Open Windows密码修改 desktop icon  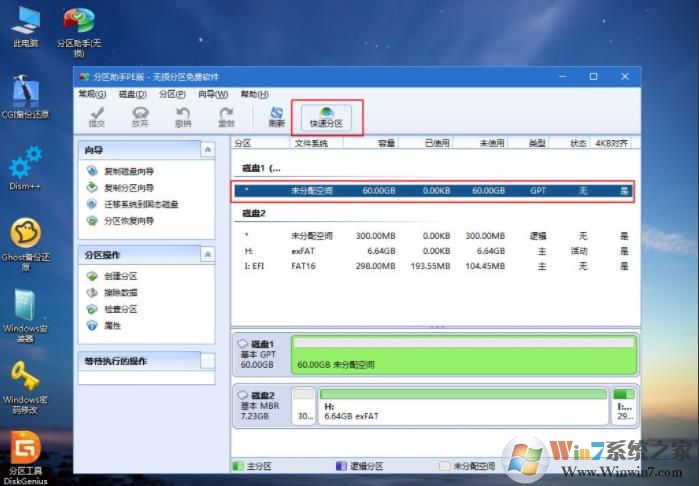pyautogui.click(x=25, y=387)
